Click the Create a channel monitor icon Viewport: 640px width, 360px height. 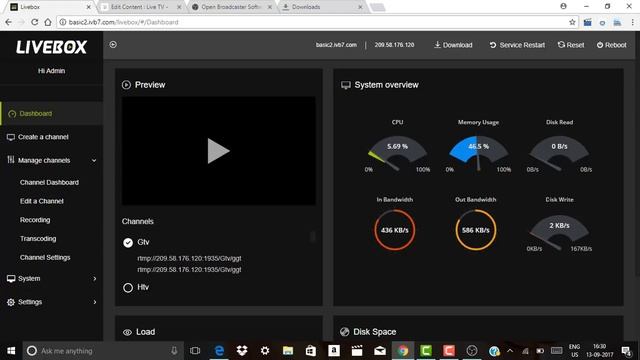tap(11, 137)
